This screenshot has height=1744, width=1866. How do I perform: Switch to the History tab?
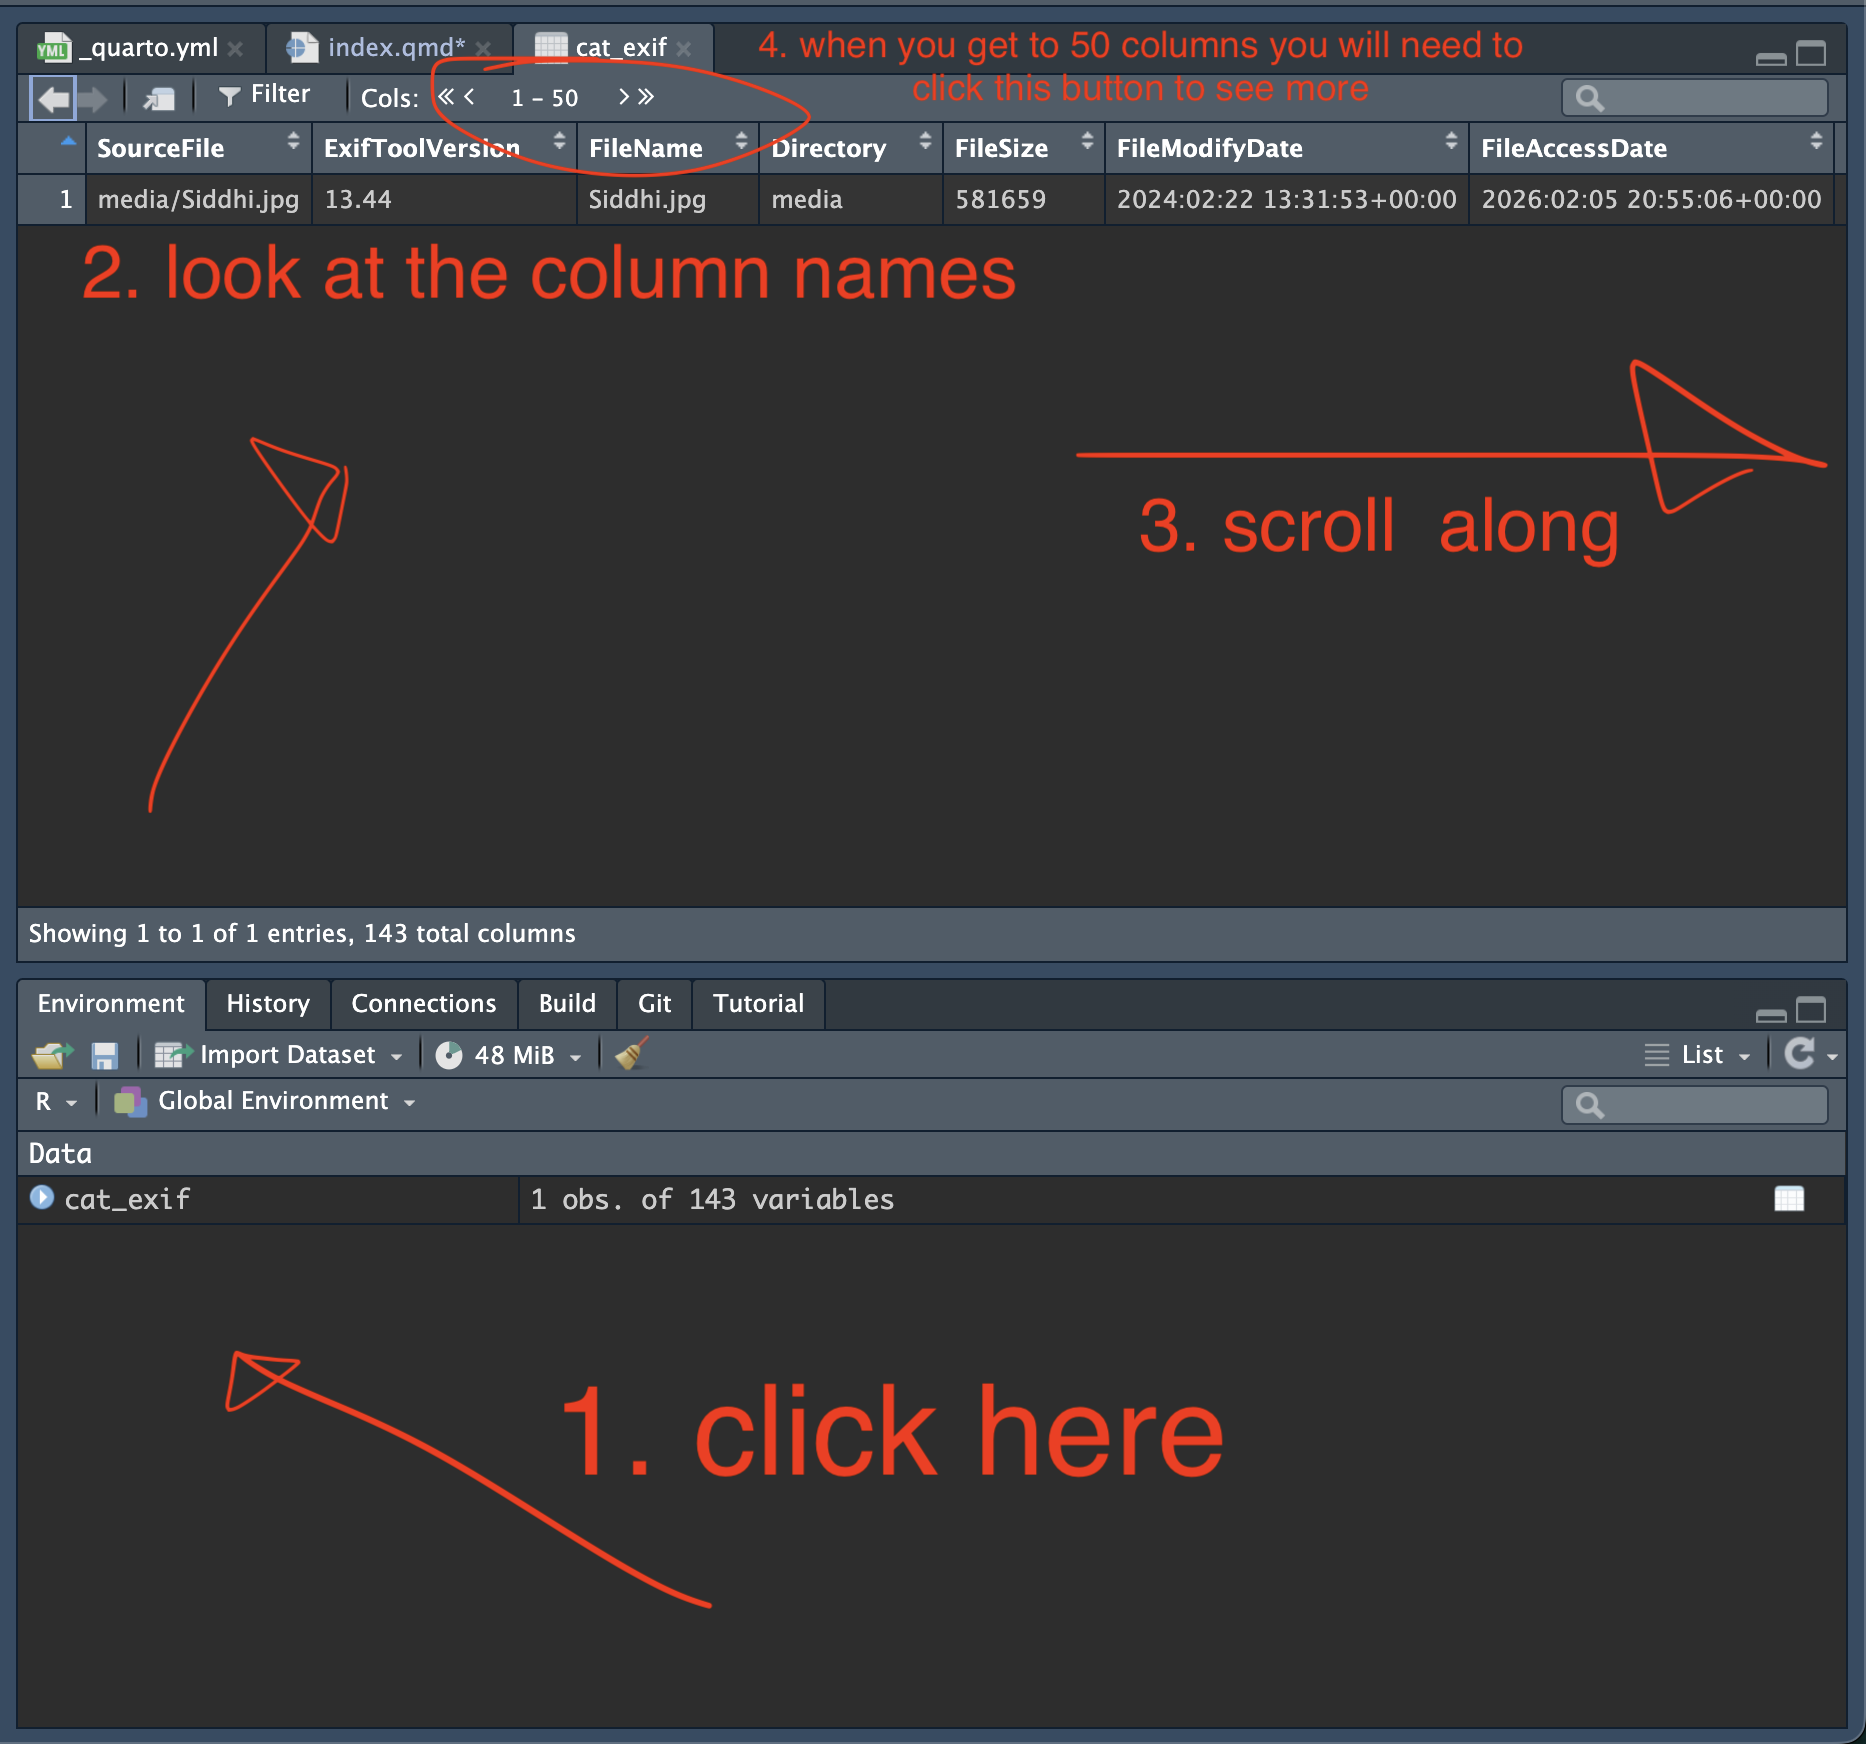(267, 1003)
